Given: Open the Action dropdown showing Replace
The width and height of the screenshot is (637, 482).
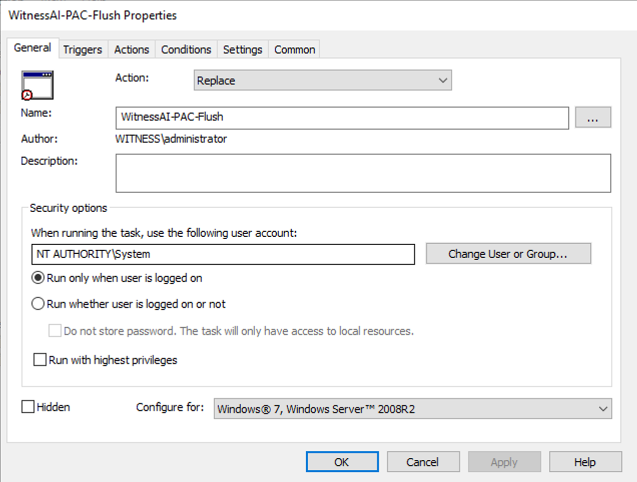Looking at the screenshot, I should [x=322, y=80].
